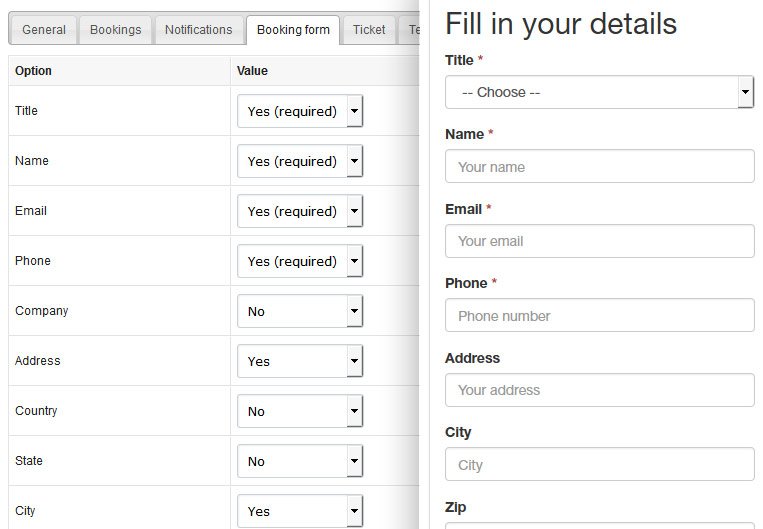Viewport: 763px width, 529px height.
Task: Expand the Company option dropdown
Action: pyautogui.click(x=300, y=311)
